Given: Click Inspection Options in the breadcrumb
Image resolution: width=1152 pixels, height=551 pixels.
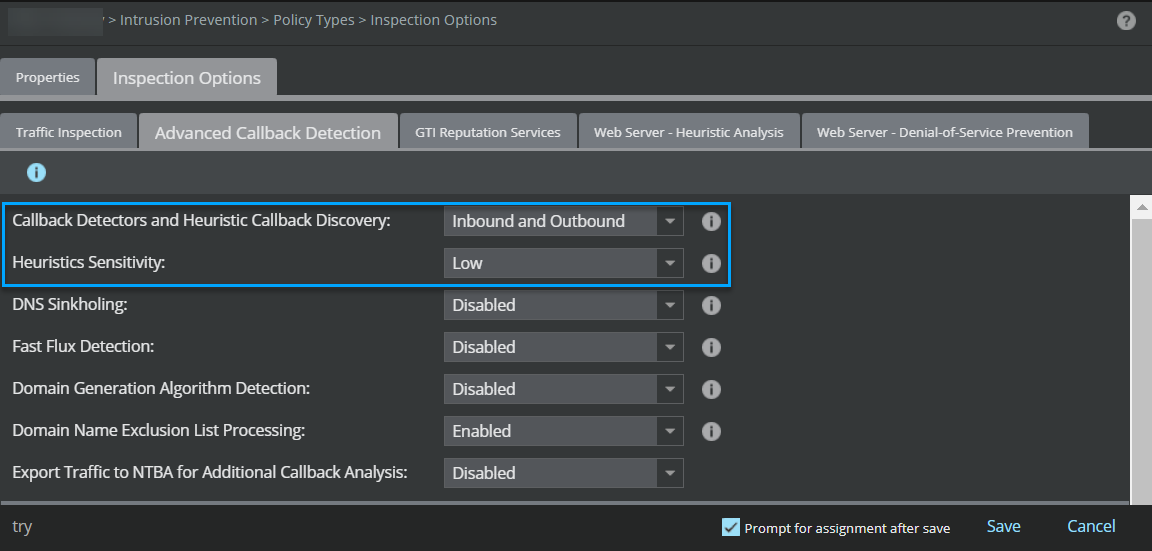Looking at the screenshot, I should [x=433, y=20].
